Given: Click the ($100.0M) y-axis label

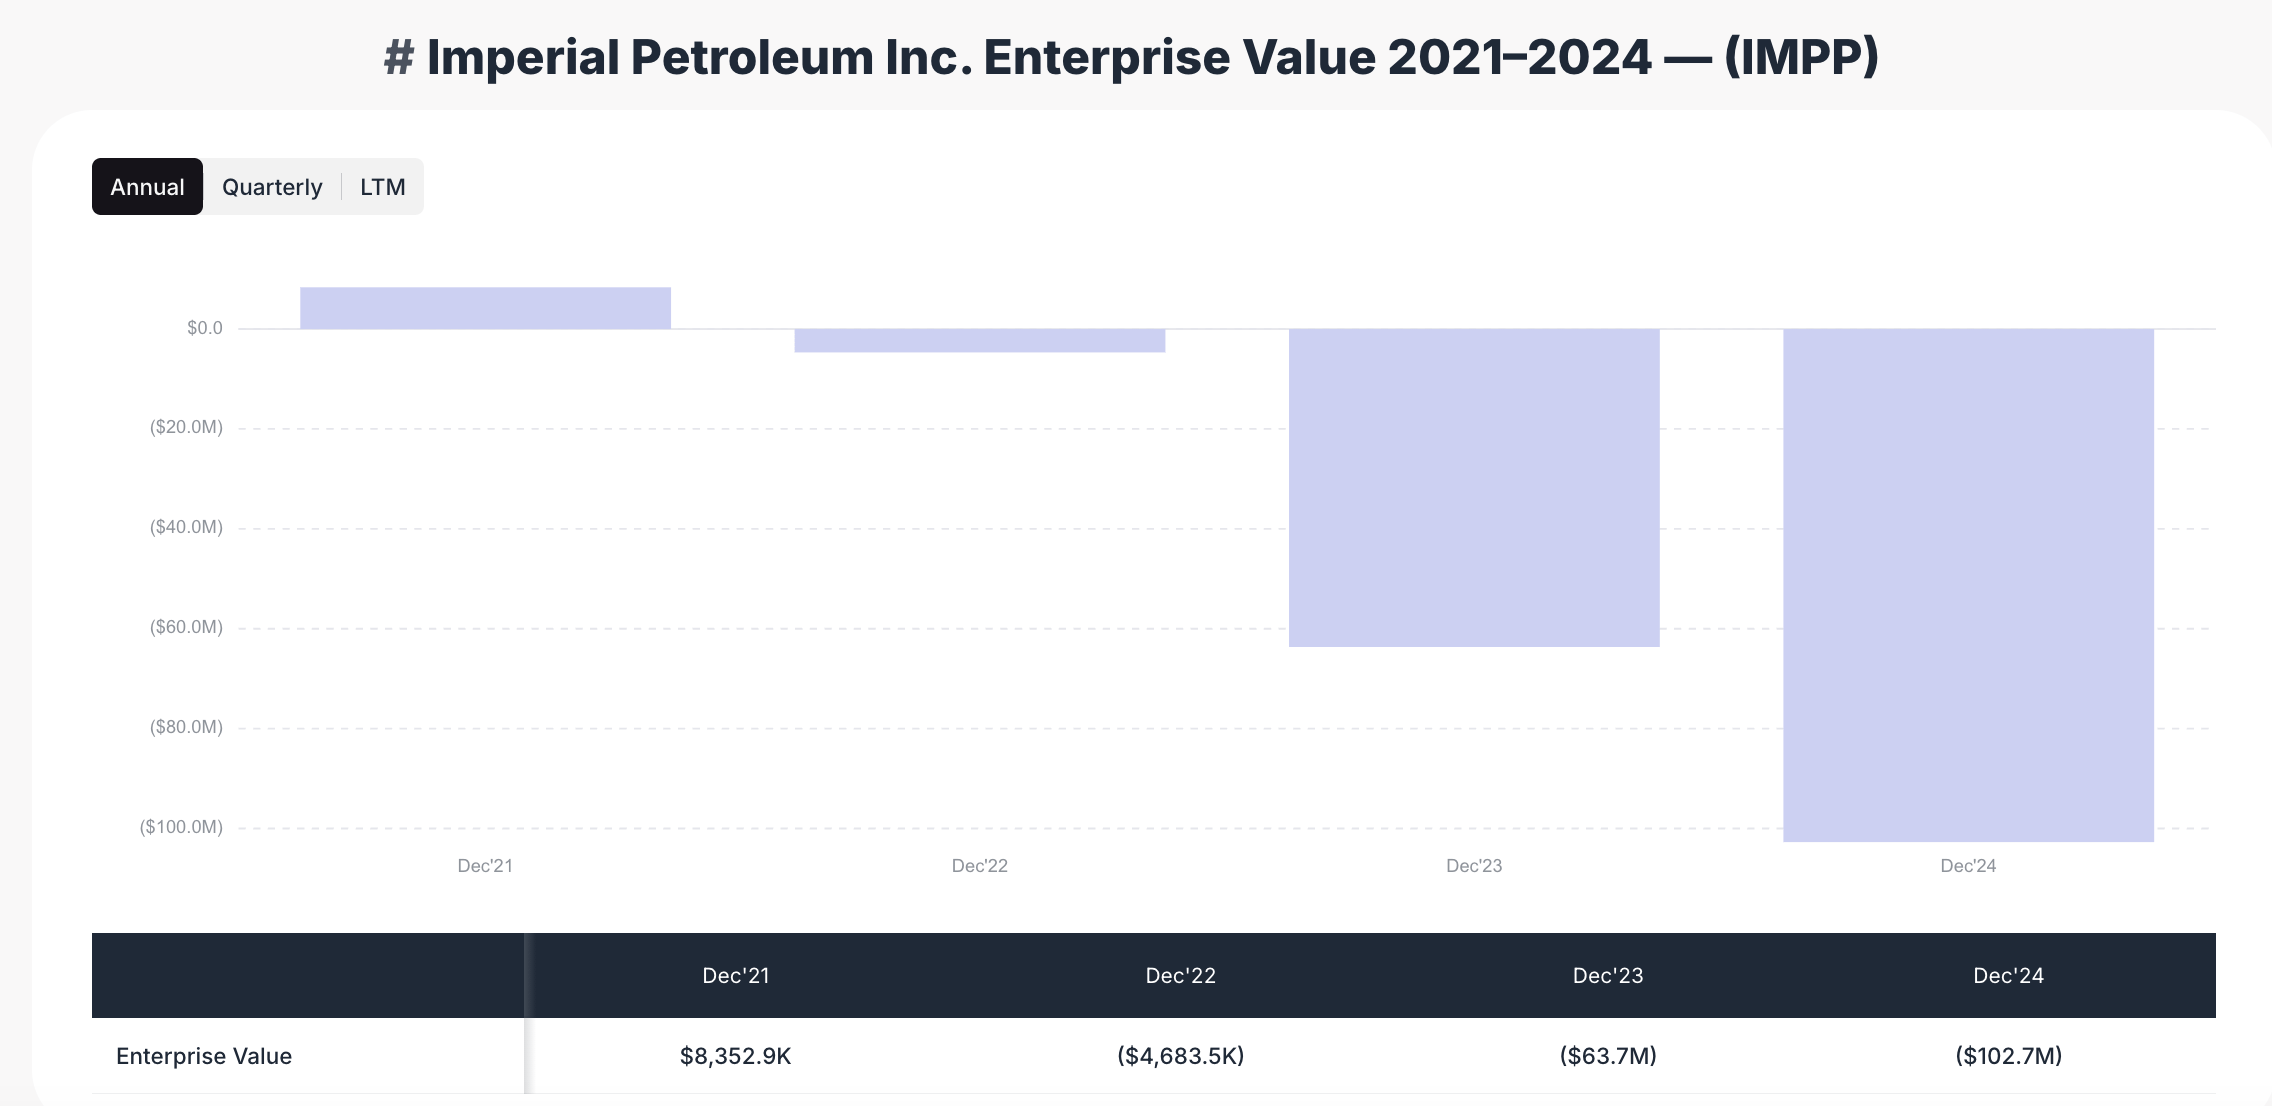Looking at the screenshot, I should [181, 827].
